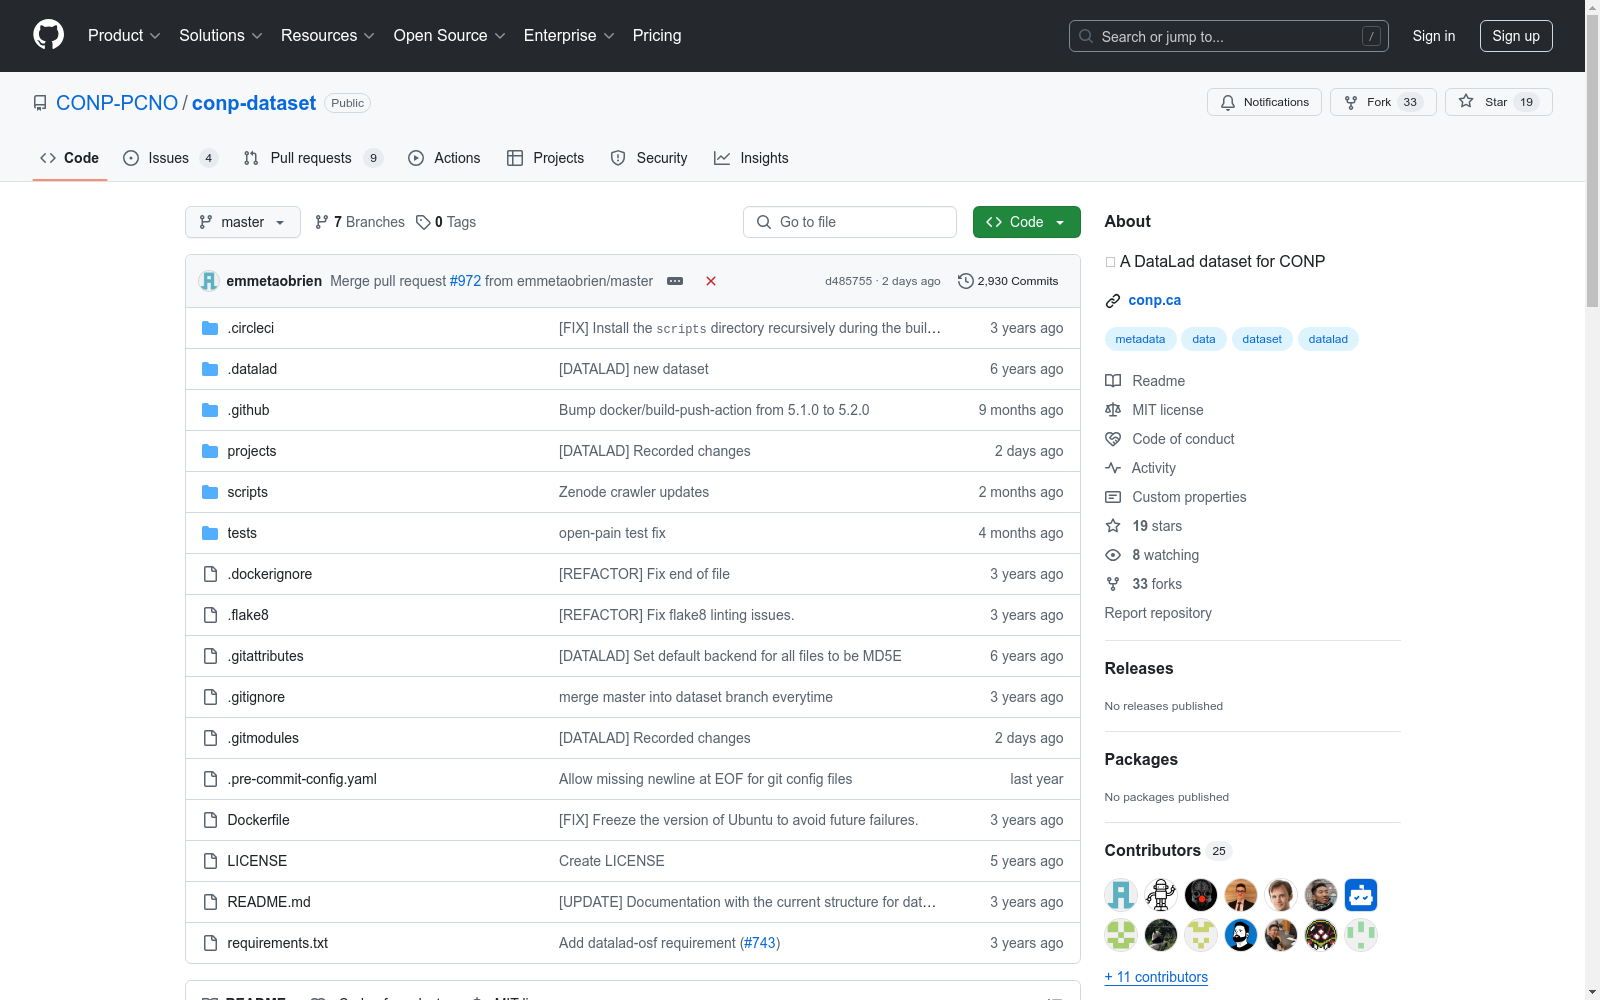This screenshot has width=1600, height=1000.
Task: Open the green Code clone dropdown
Action: click(1027, 222)
